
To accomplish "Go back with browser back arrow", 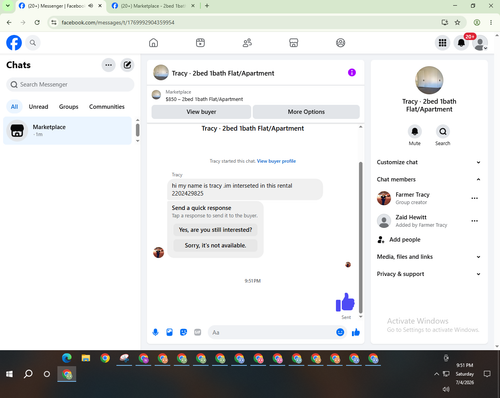I will pos(9,22).
